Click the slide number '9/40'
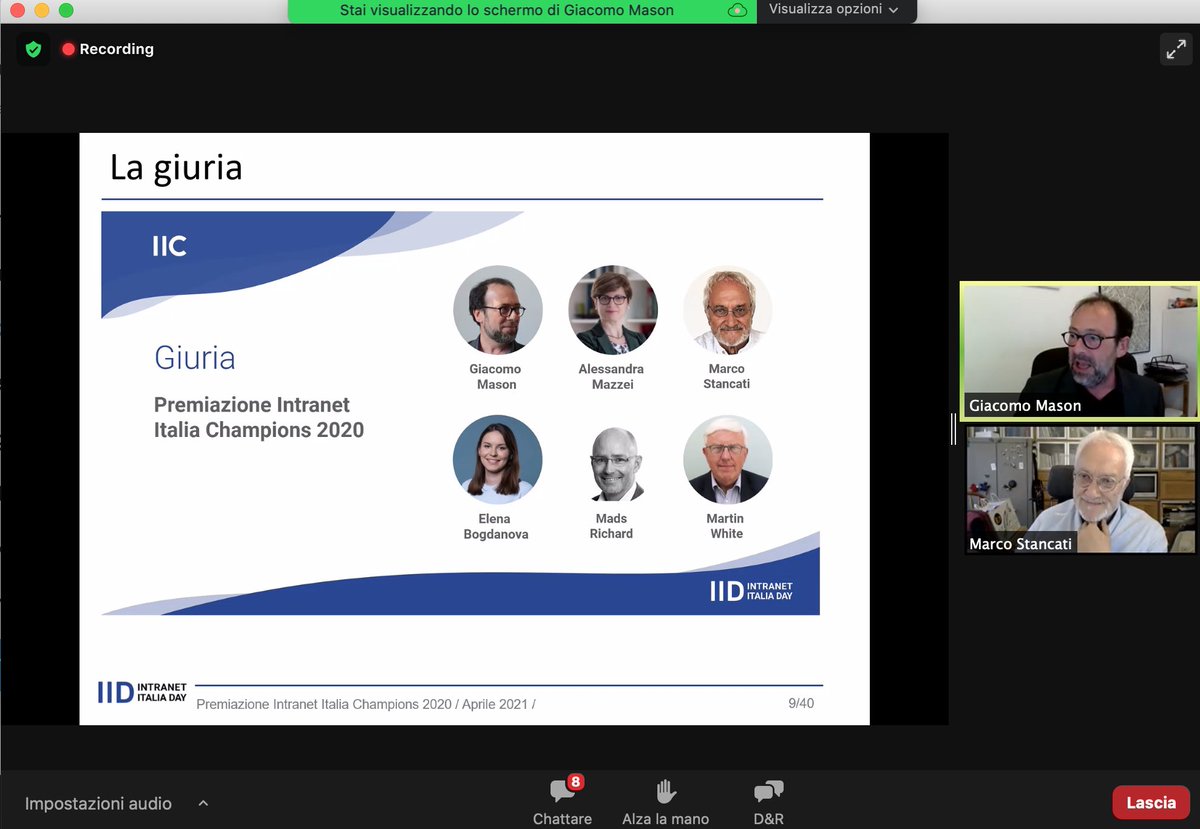 pyautogui.click(x=801, y=703)
